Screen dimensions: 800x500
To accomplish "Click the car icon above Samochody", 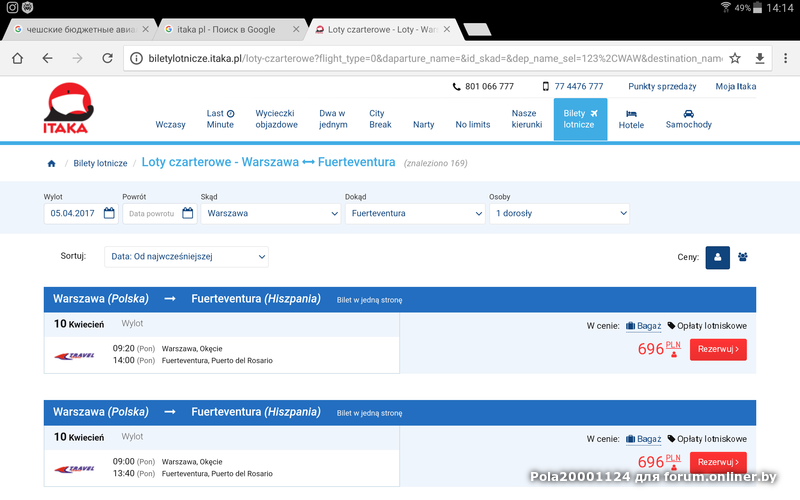I will point(688,113).
